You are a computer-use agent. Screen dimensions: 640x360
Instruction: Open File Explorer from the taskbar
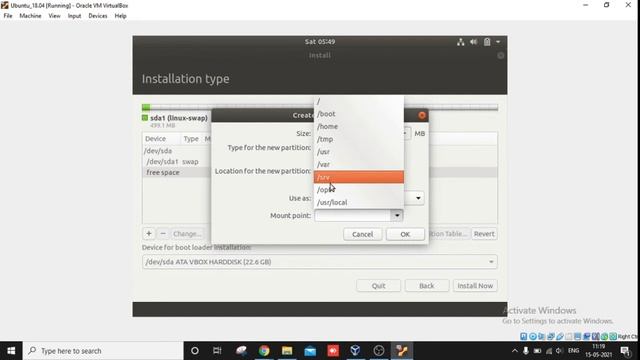[x=287, y=351]
